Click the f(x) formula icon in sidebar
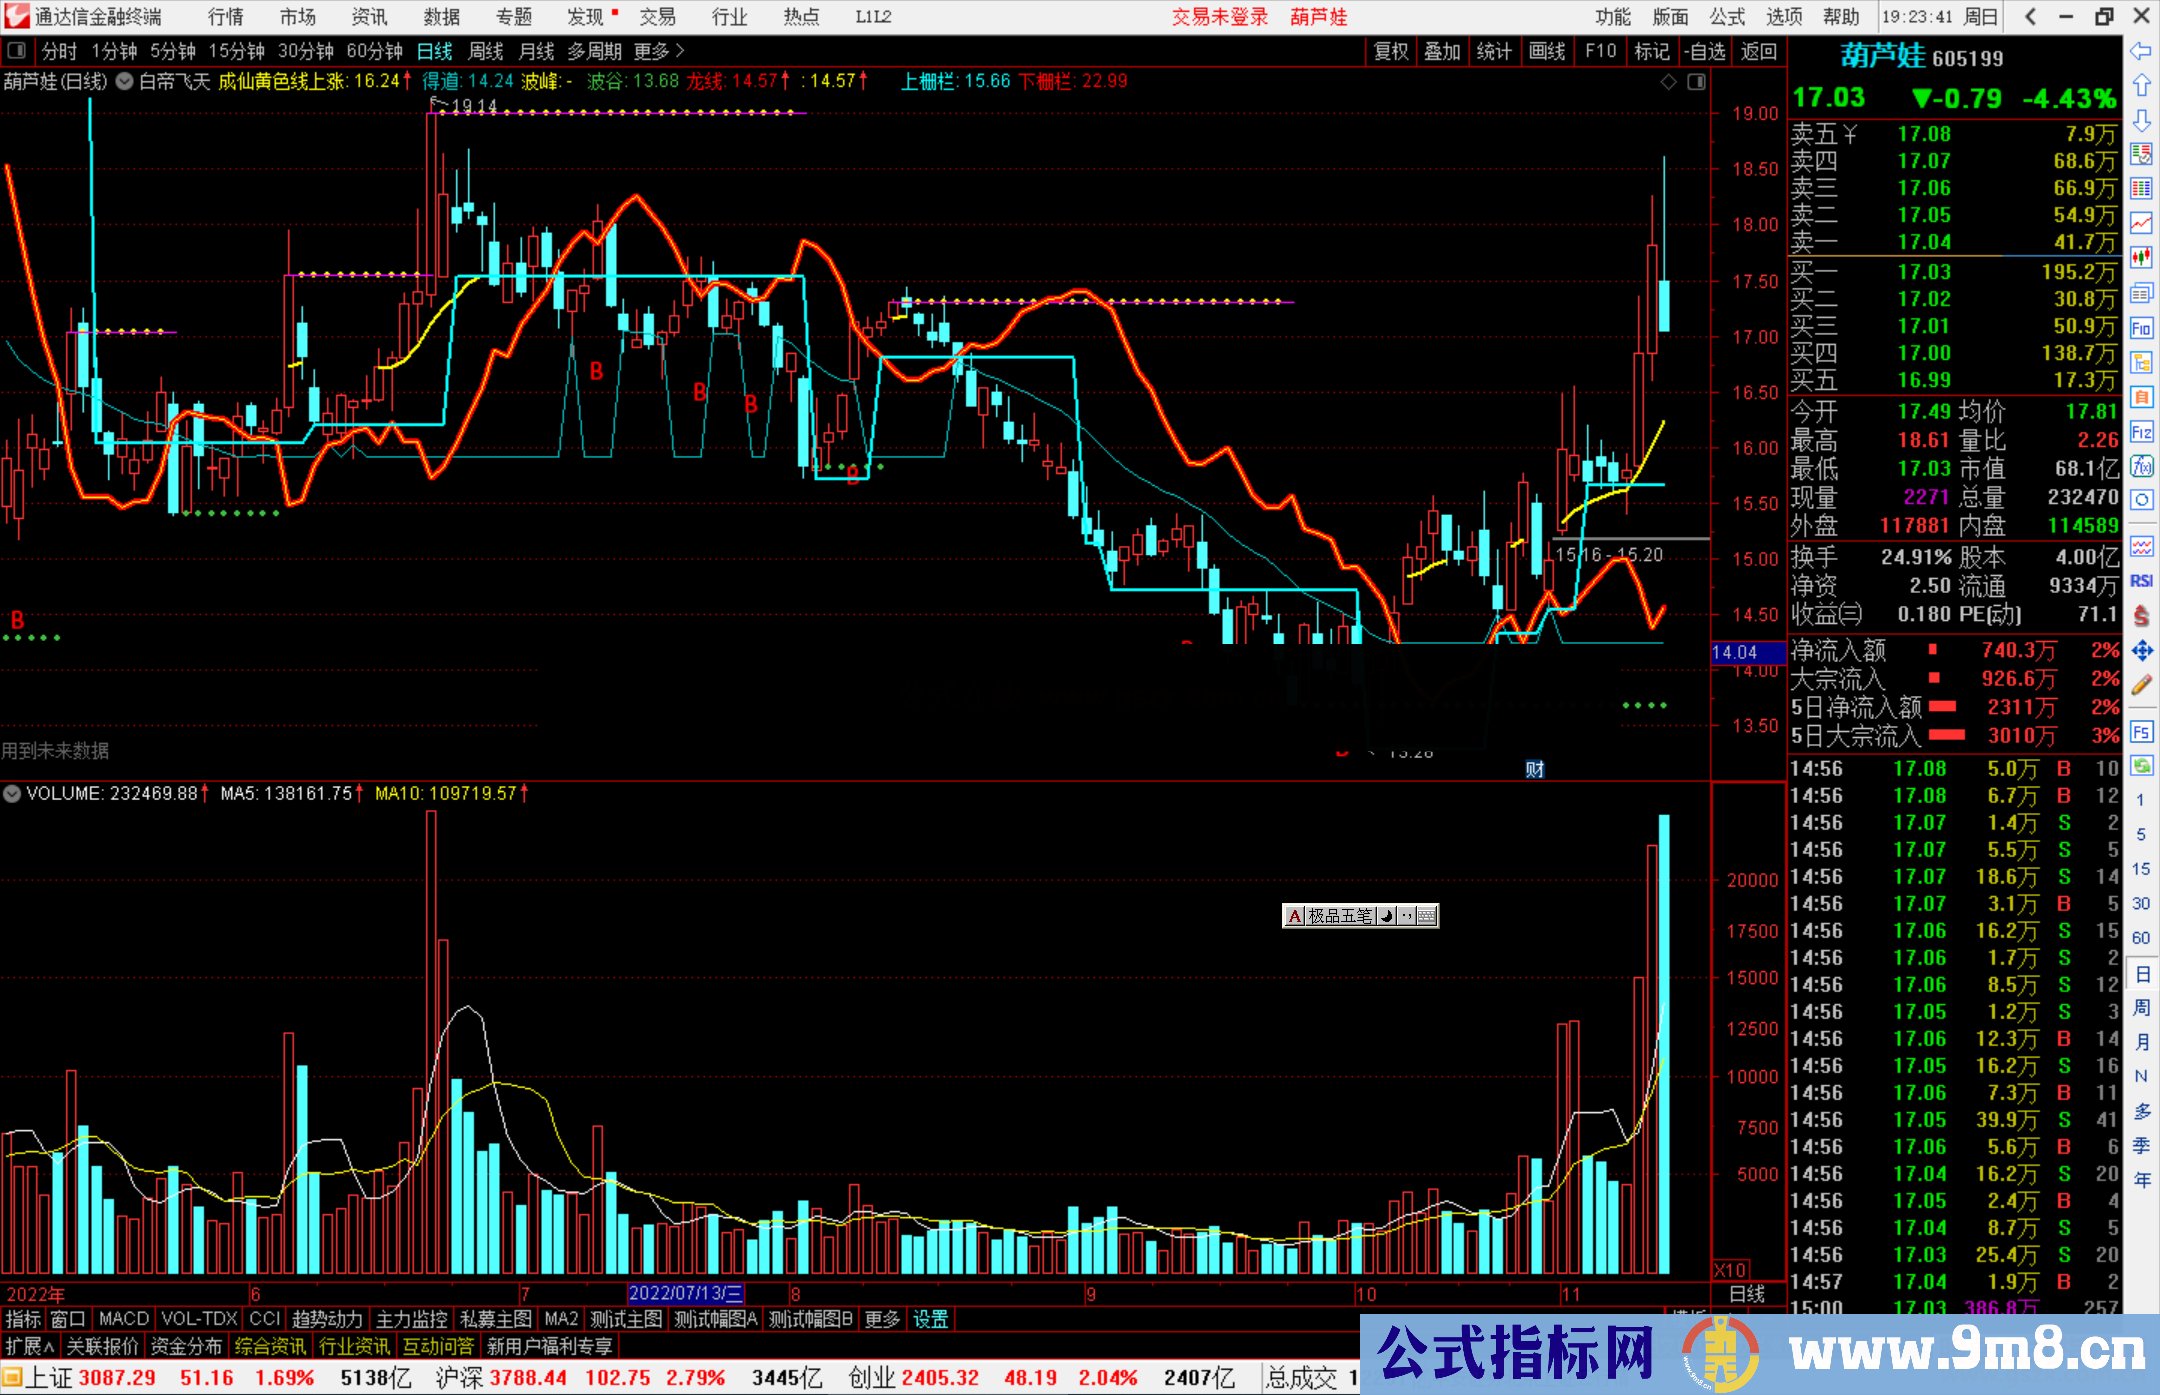Screen dimensions: 2160x1395 (x=2141, y=466)
